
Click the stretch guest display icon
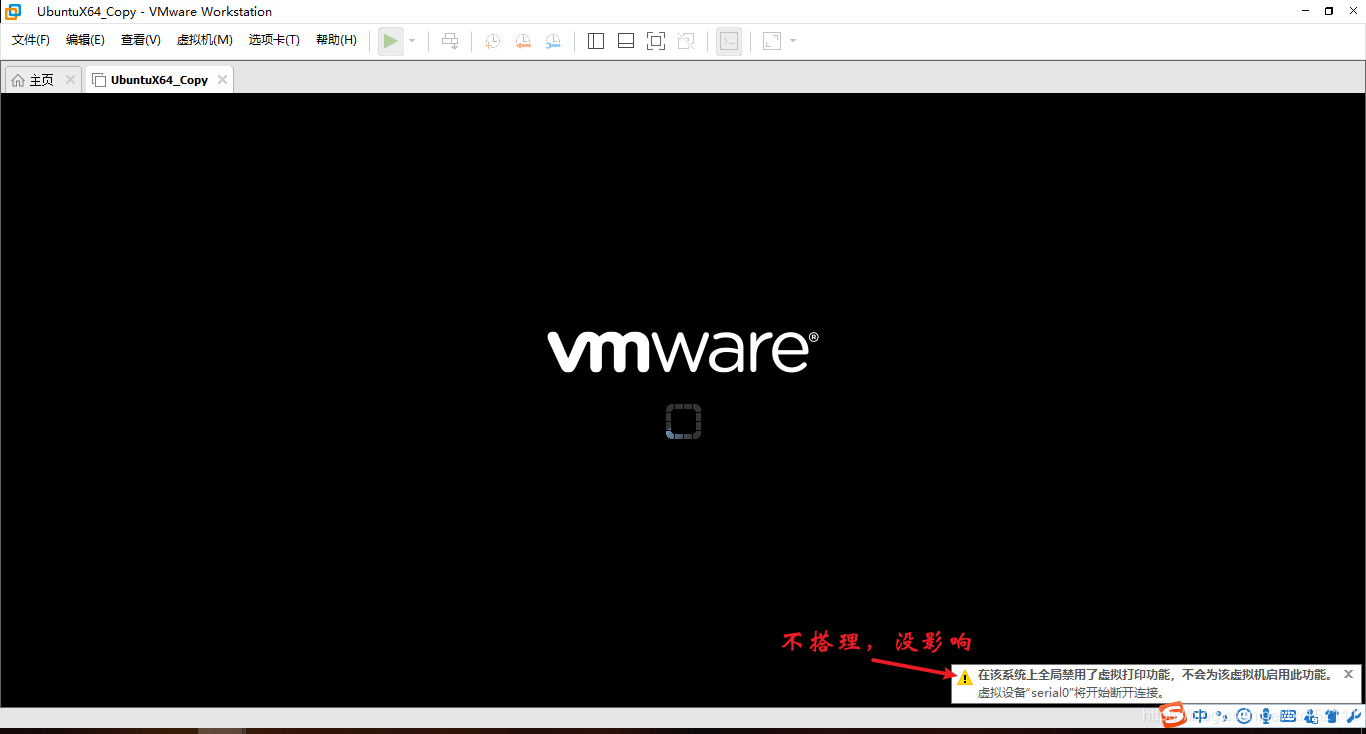tap(772, 41)
